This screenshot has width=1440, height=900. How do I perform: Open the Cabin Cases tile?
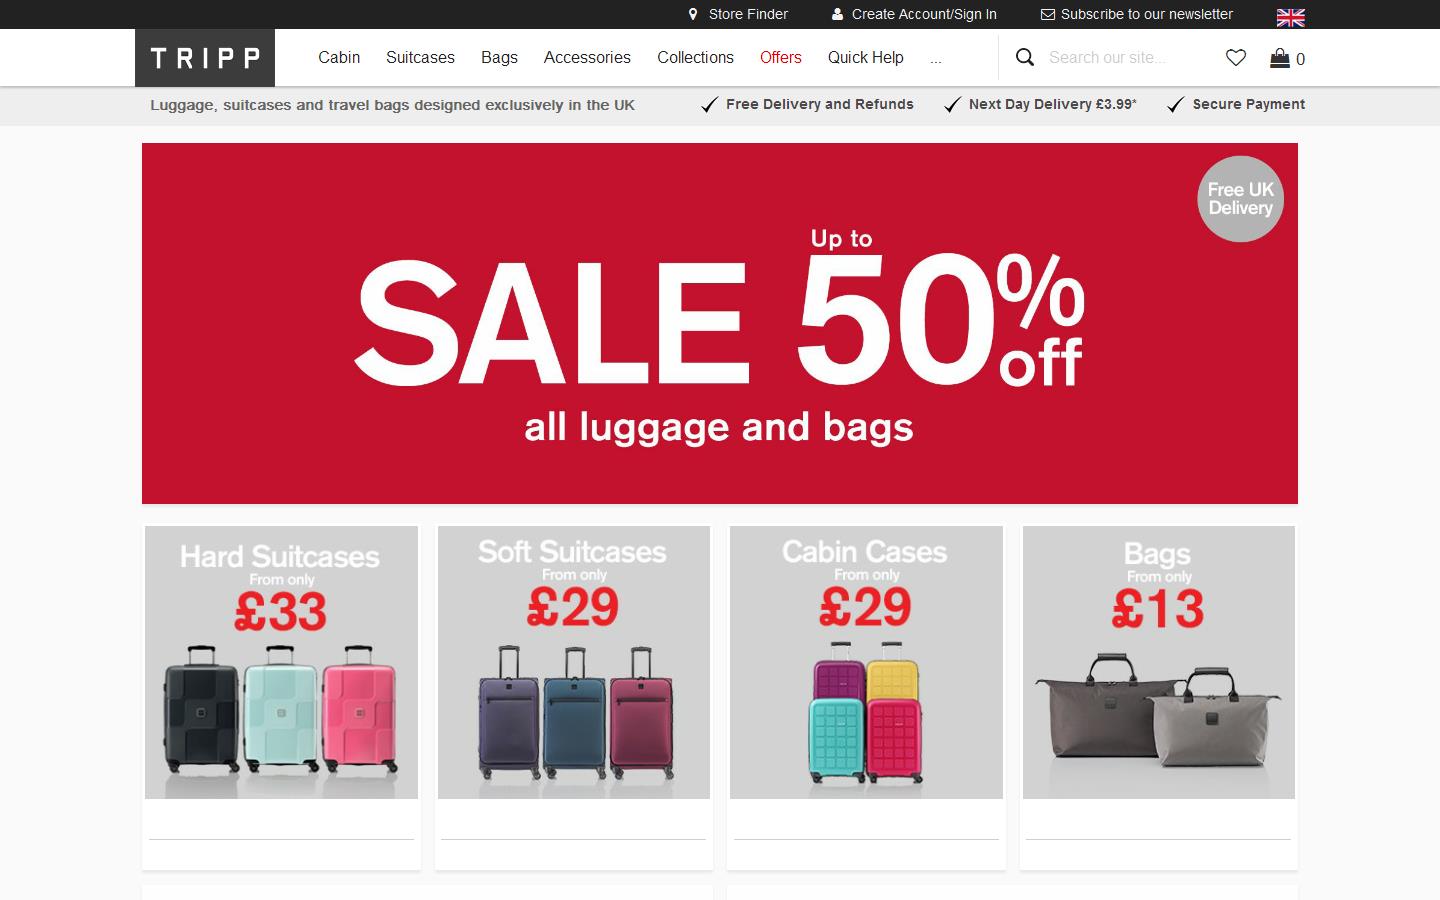866,662
